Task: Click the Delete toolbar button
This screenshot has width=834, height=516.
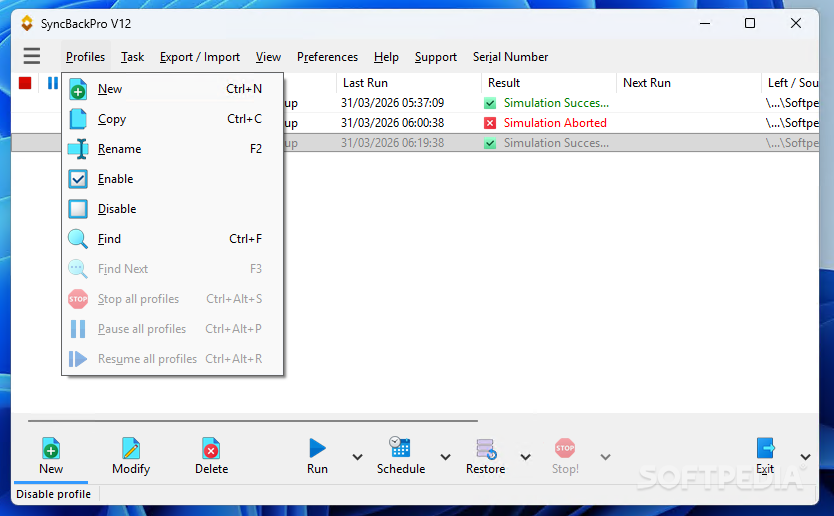Action: point(211,456)
